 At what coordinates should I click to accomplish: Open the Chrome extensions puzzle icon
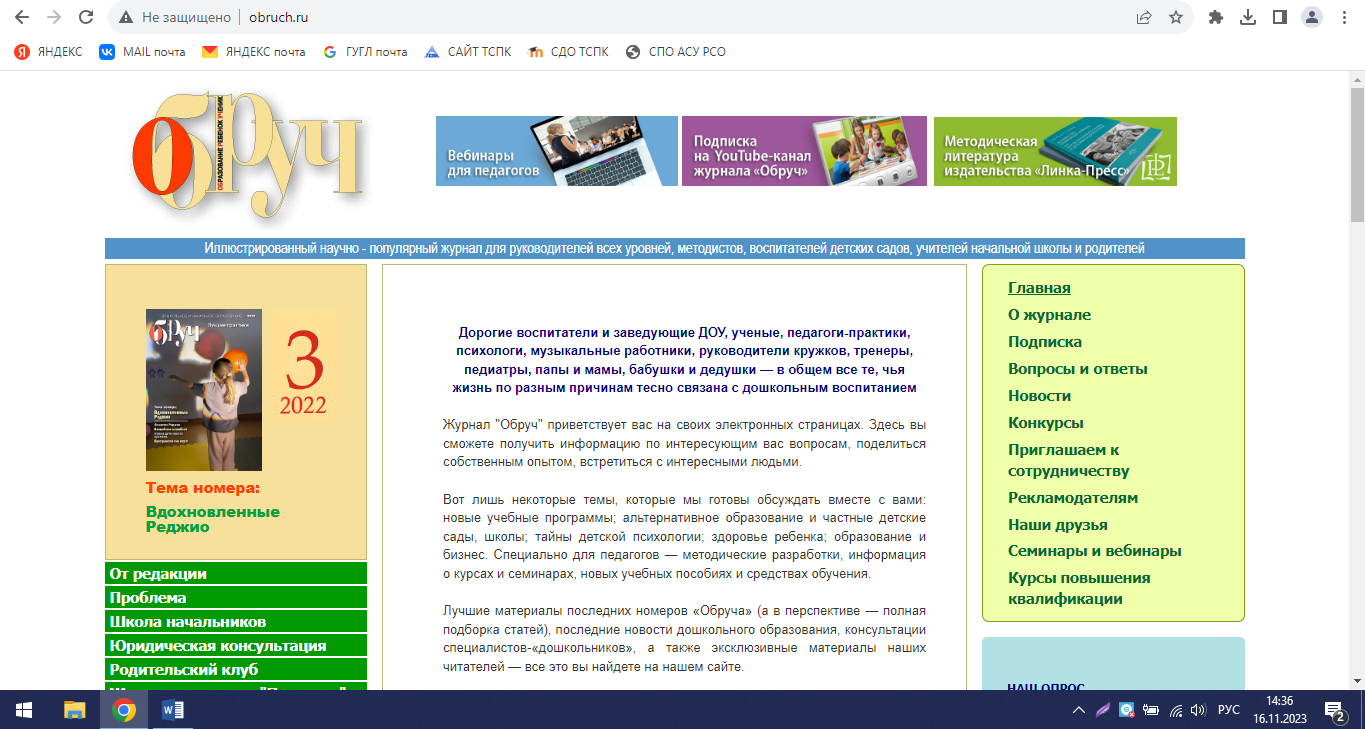click(1216, 17)
